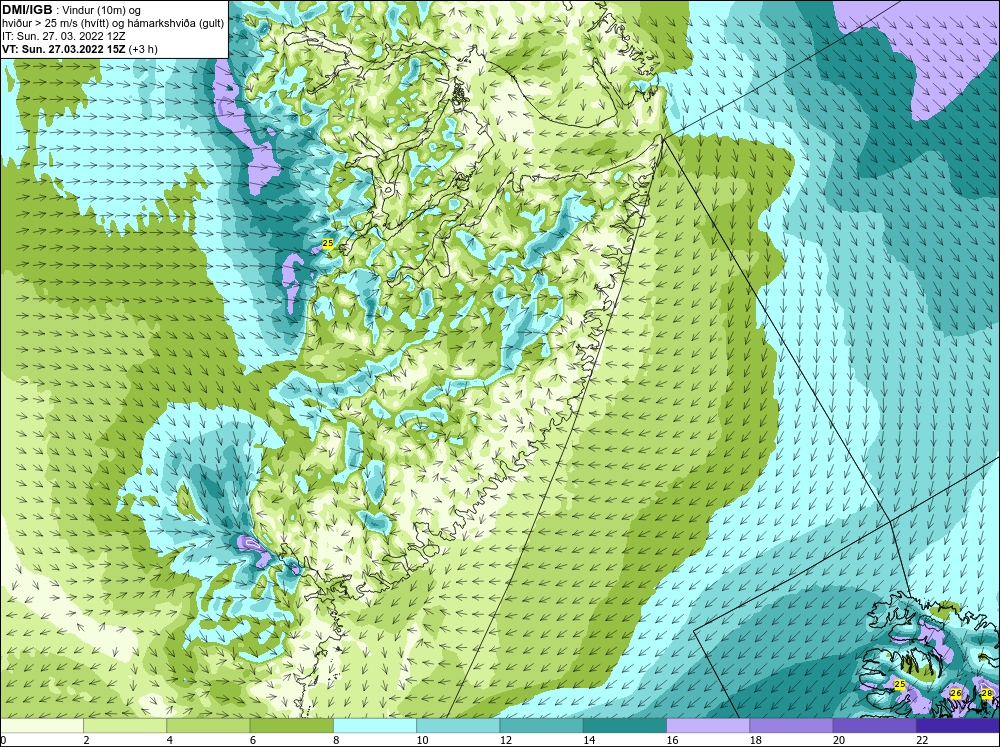Pick the 0–2 m/s cream legend swatch

(41, 725)
